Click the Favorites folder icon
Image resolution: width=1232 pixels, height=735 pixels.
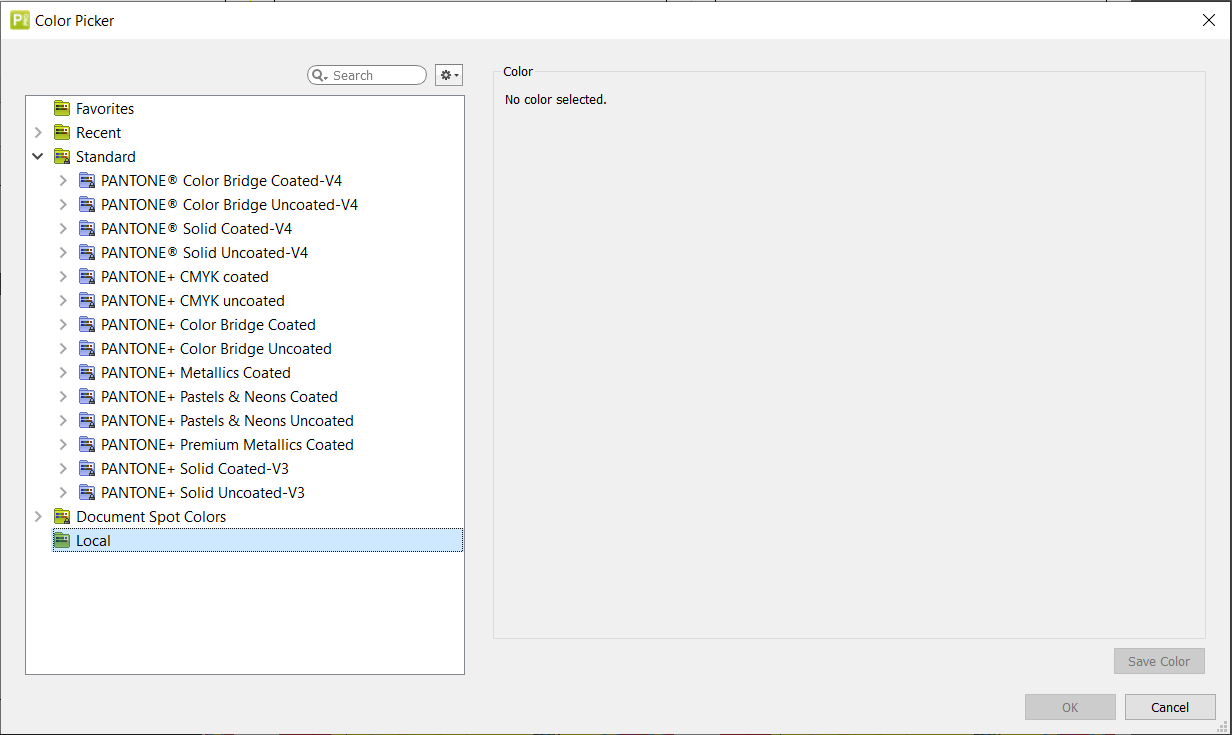click(62, 109)
